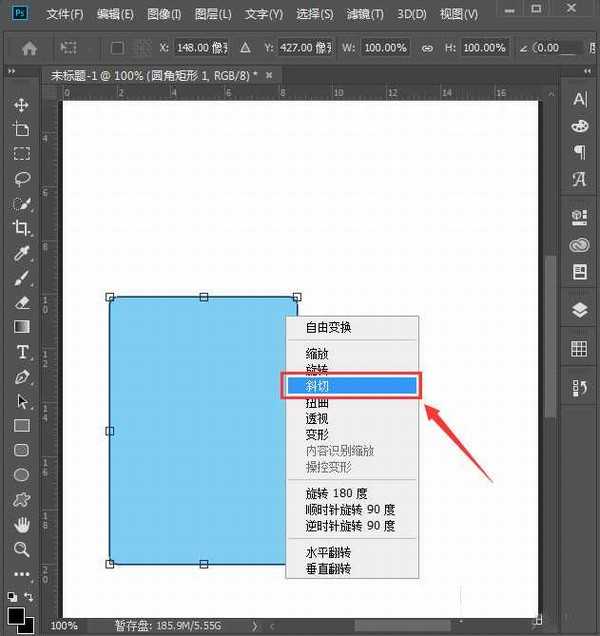Select the Eraser tool
The image size is (600, 636).
point(21,302)
